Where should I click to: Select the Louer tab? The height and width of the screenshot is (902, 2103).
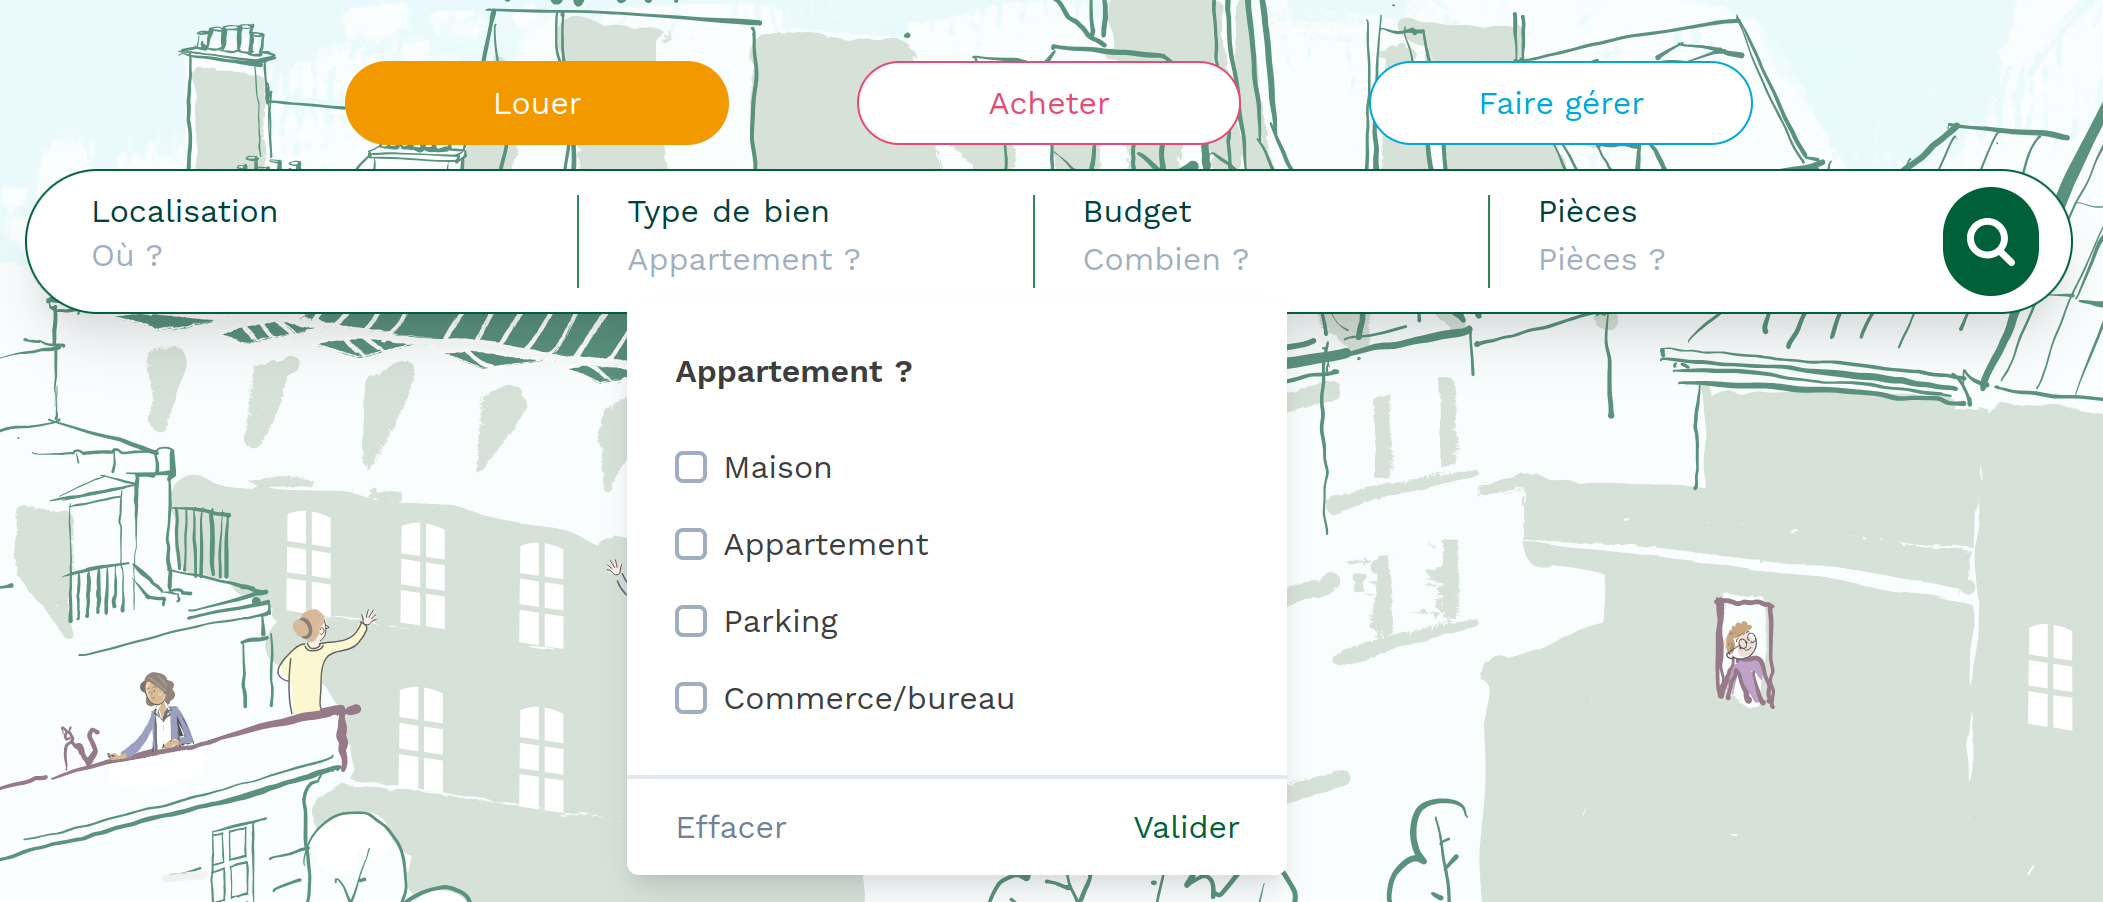tap(537, 103)
